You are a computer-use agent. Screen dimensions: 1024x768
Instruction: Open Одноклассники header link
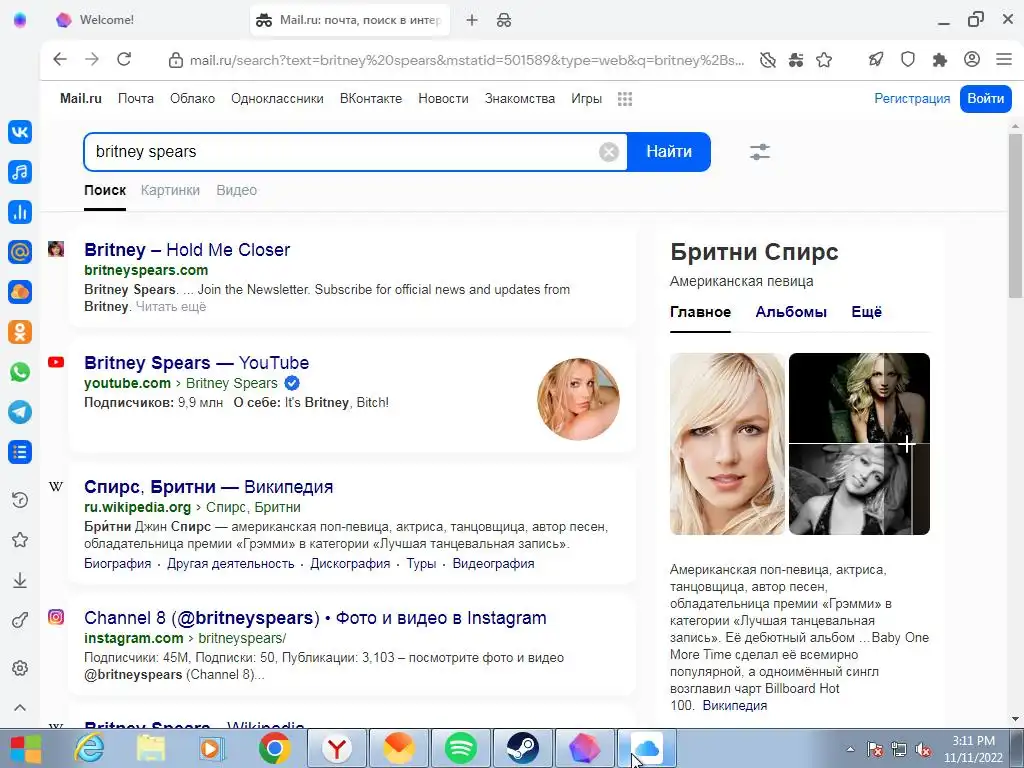(x=277, y=99)
